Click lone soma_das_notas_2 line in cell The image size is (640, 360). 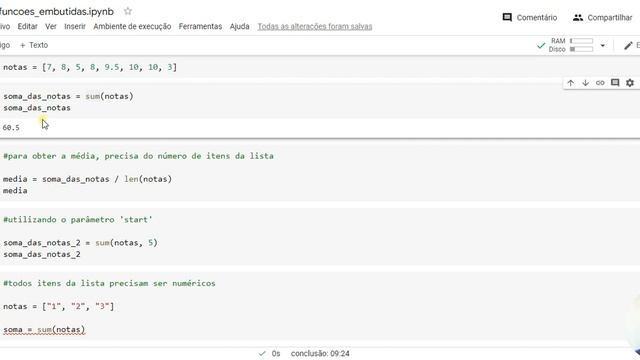42,254
